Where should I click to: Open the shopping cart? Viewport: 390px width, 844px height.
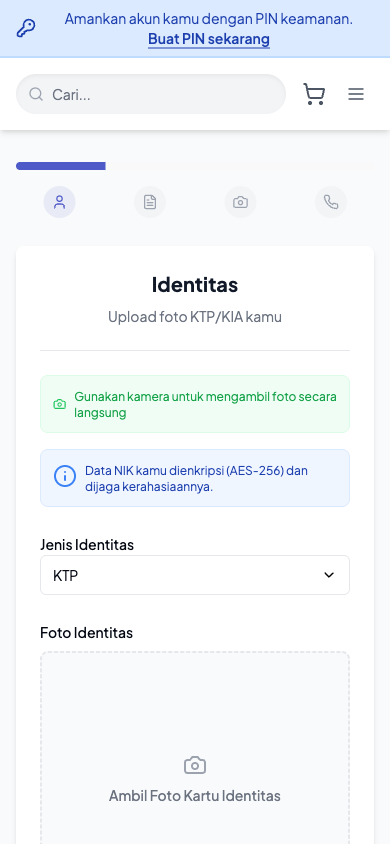(314, 94)
